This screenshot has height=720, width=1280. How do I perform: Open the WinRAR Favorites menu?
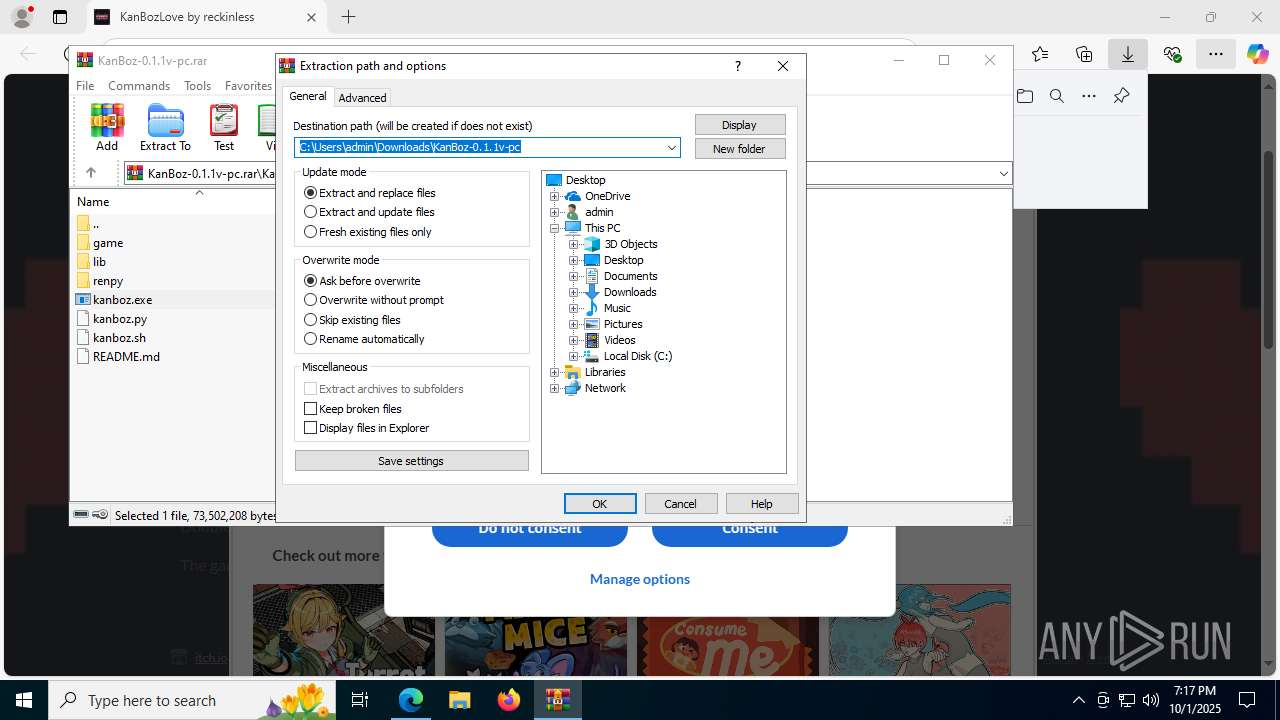point(248,86)
